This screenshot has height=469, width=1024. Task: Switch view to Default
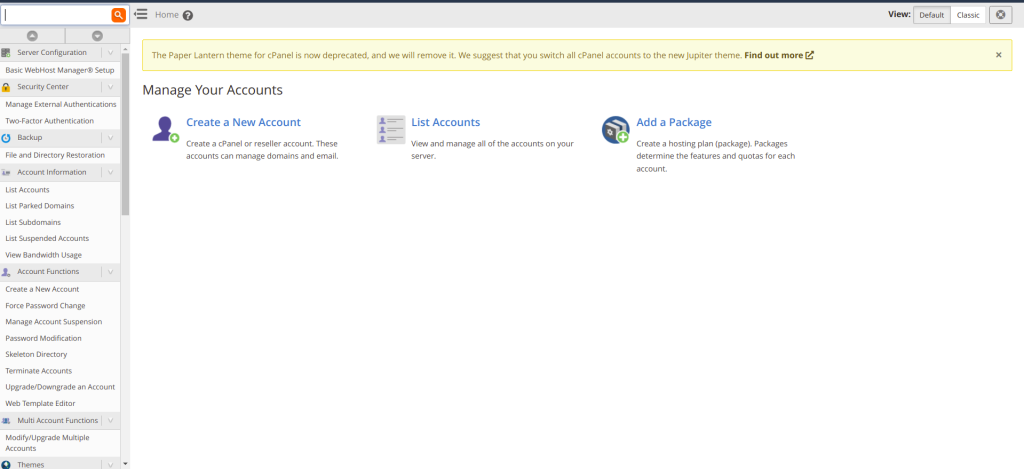[x=931, y=15]
